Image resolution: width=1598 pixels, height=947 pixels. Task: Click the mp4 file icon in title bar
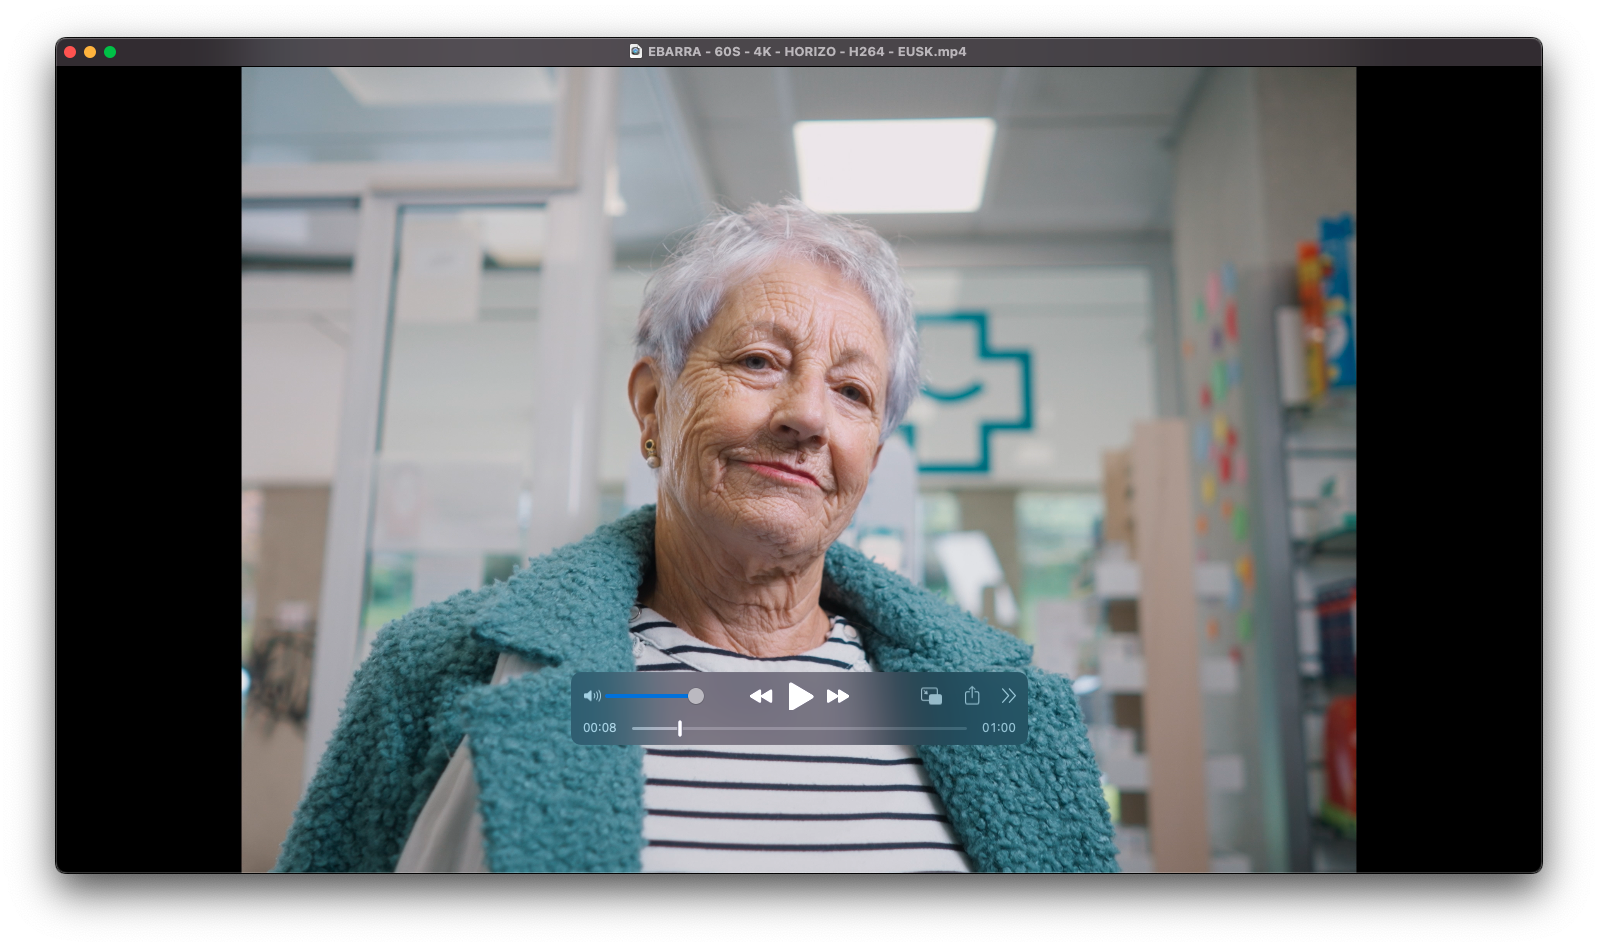point(635,52)
